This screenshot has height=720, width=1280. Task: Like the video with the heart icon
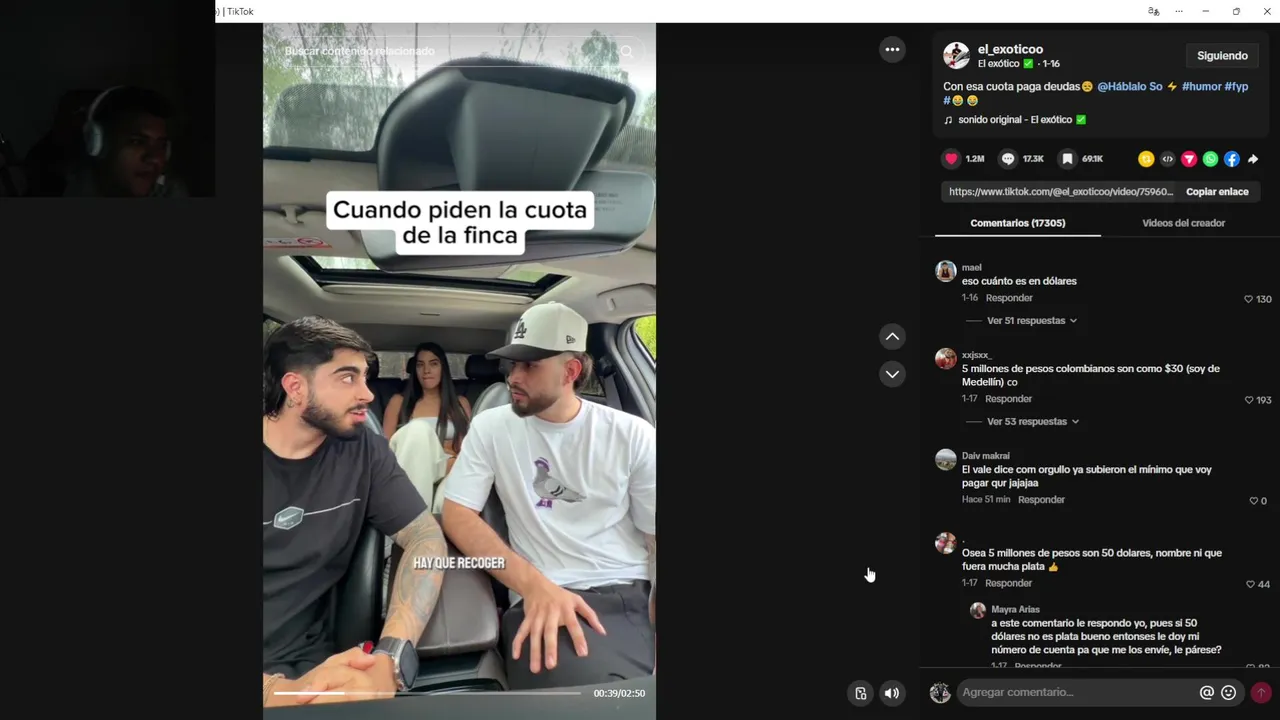[951, 159]
